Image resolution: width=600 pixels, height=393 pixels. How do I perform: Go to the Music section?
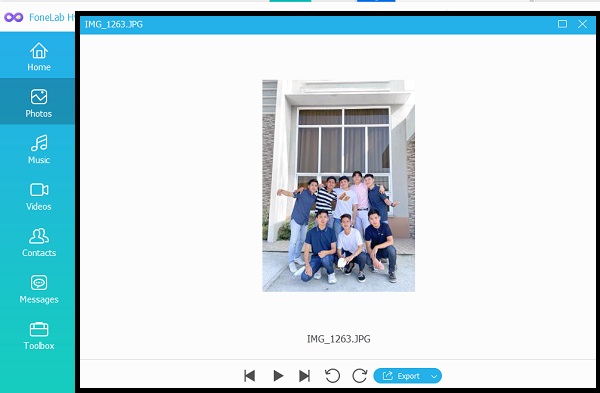point(38,149)
